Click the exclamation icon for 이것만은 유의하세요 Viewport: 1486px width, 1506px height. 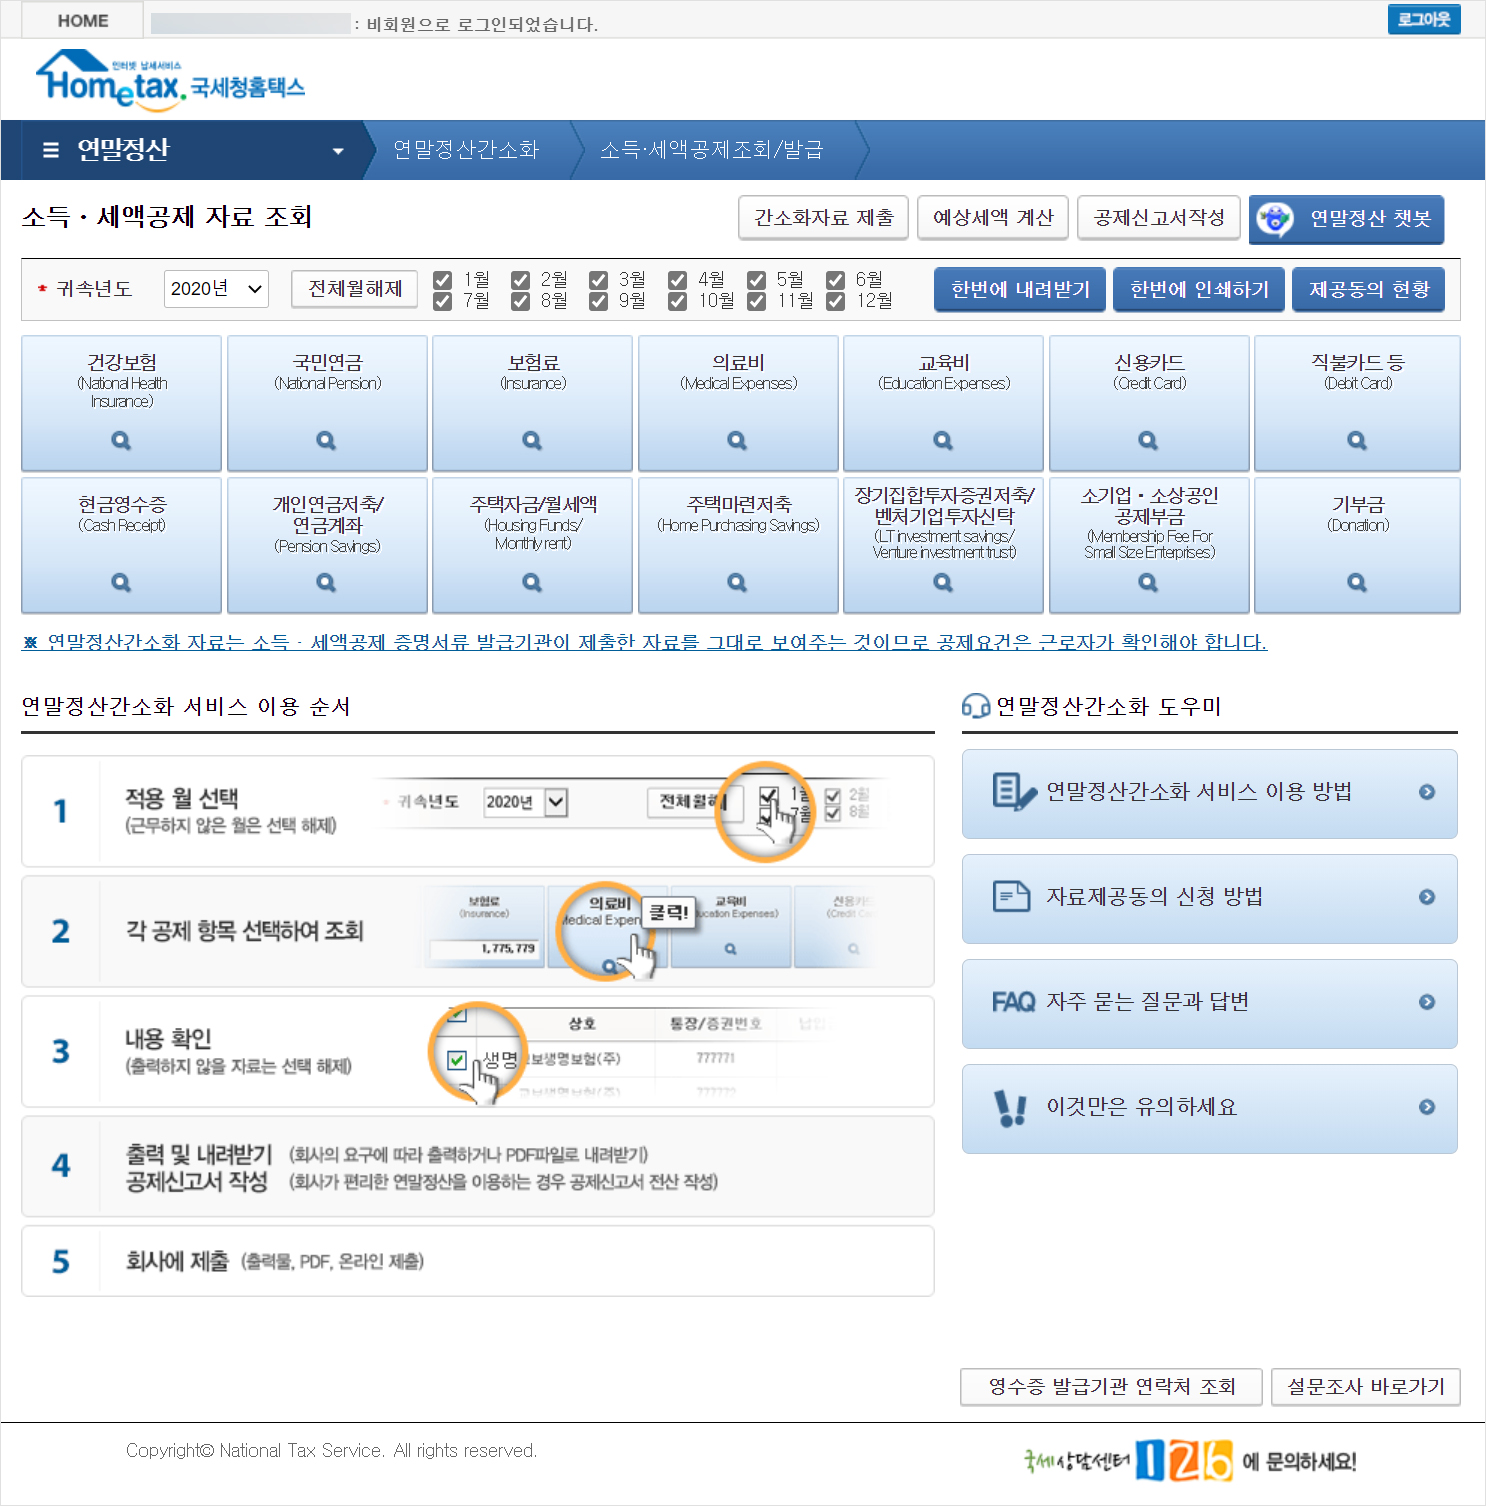tap(1011, 1108)
